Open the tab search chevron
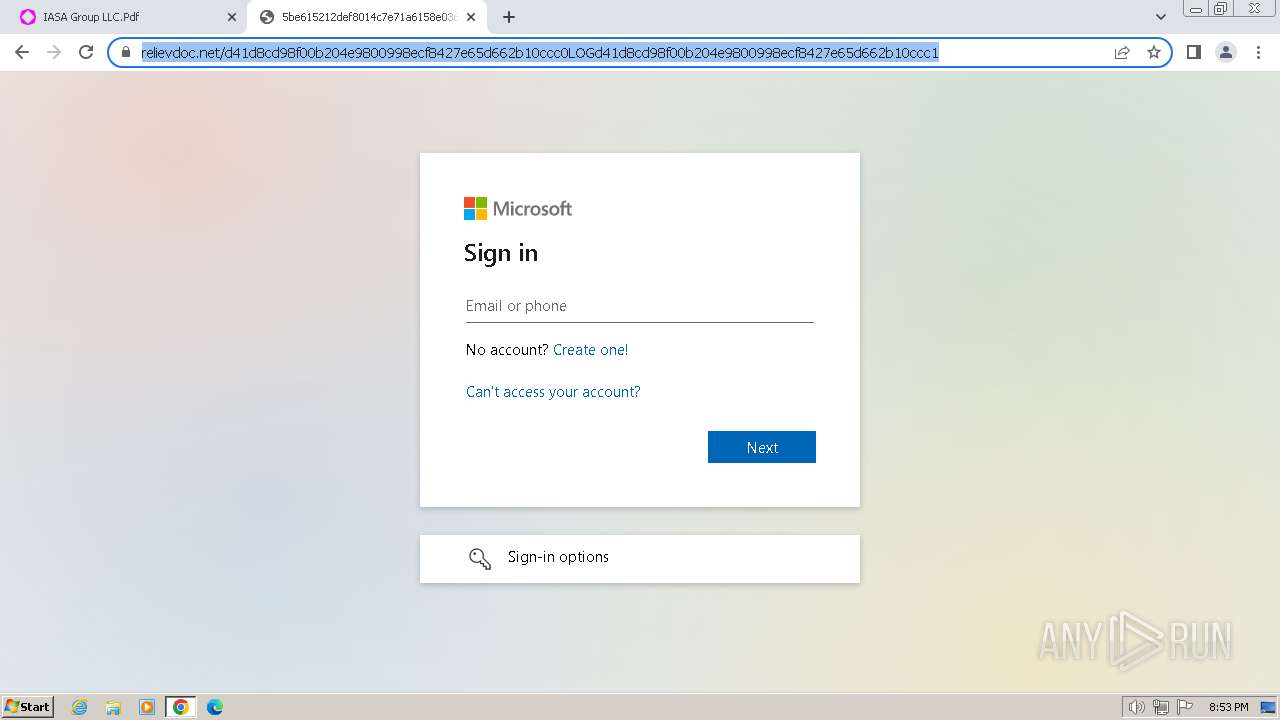 point(1161,17)
